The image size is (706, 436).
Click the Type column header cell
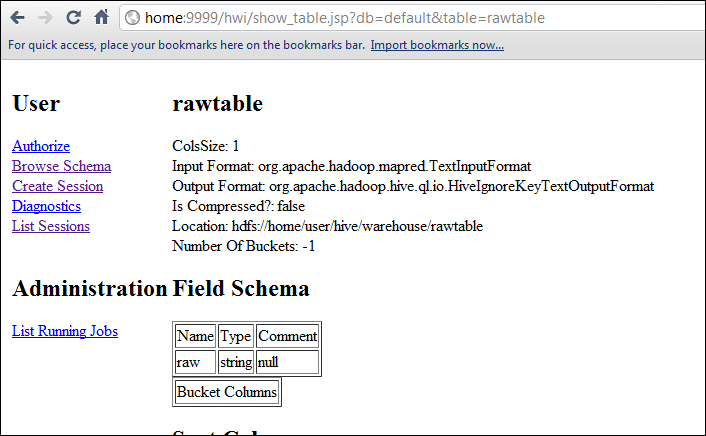(235, 336)
